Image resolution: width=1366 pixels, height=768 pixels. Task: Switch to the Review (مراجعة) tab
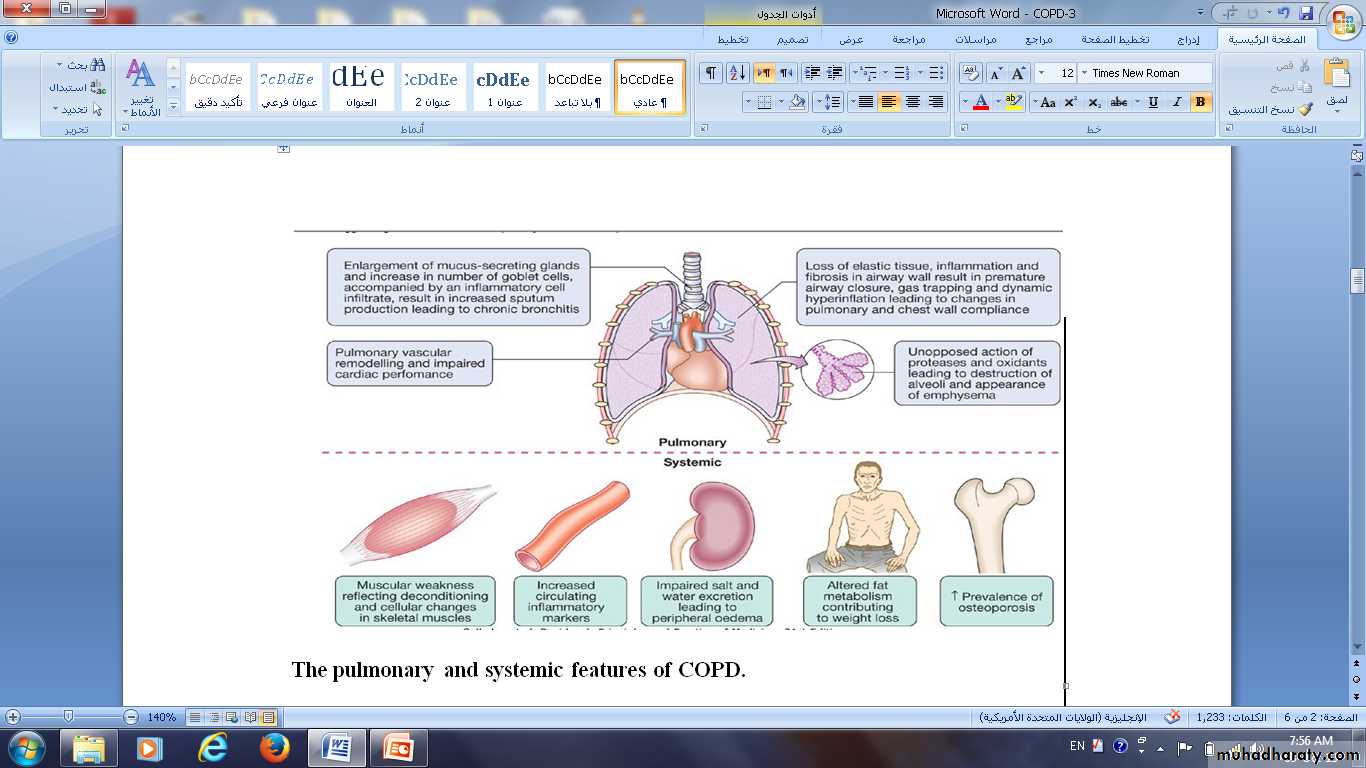pos(908,40)
